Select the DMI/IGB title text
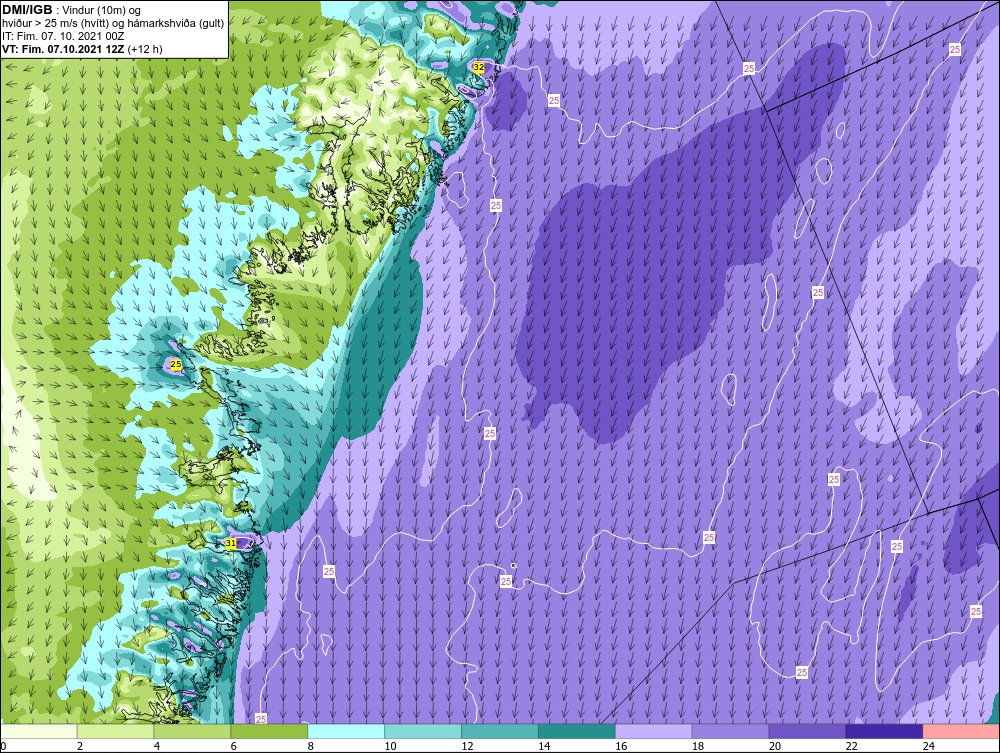The width and height of the screenshot is (1000, 753). pyautogui.click(x=27, y=10)
